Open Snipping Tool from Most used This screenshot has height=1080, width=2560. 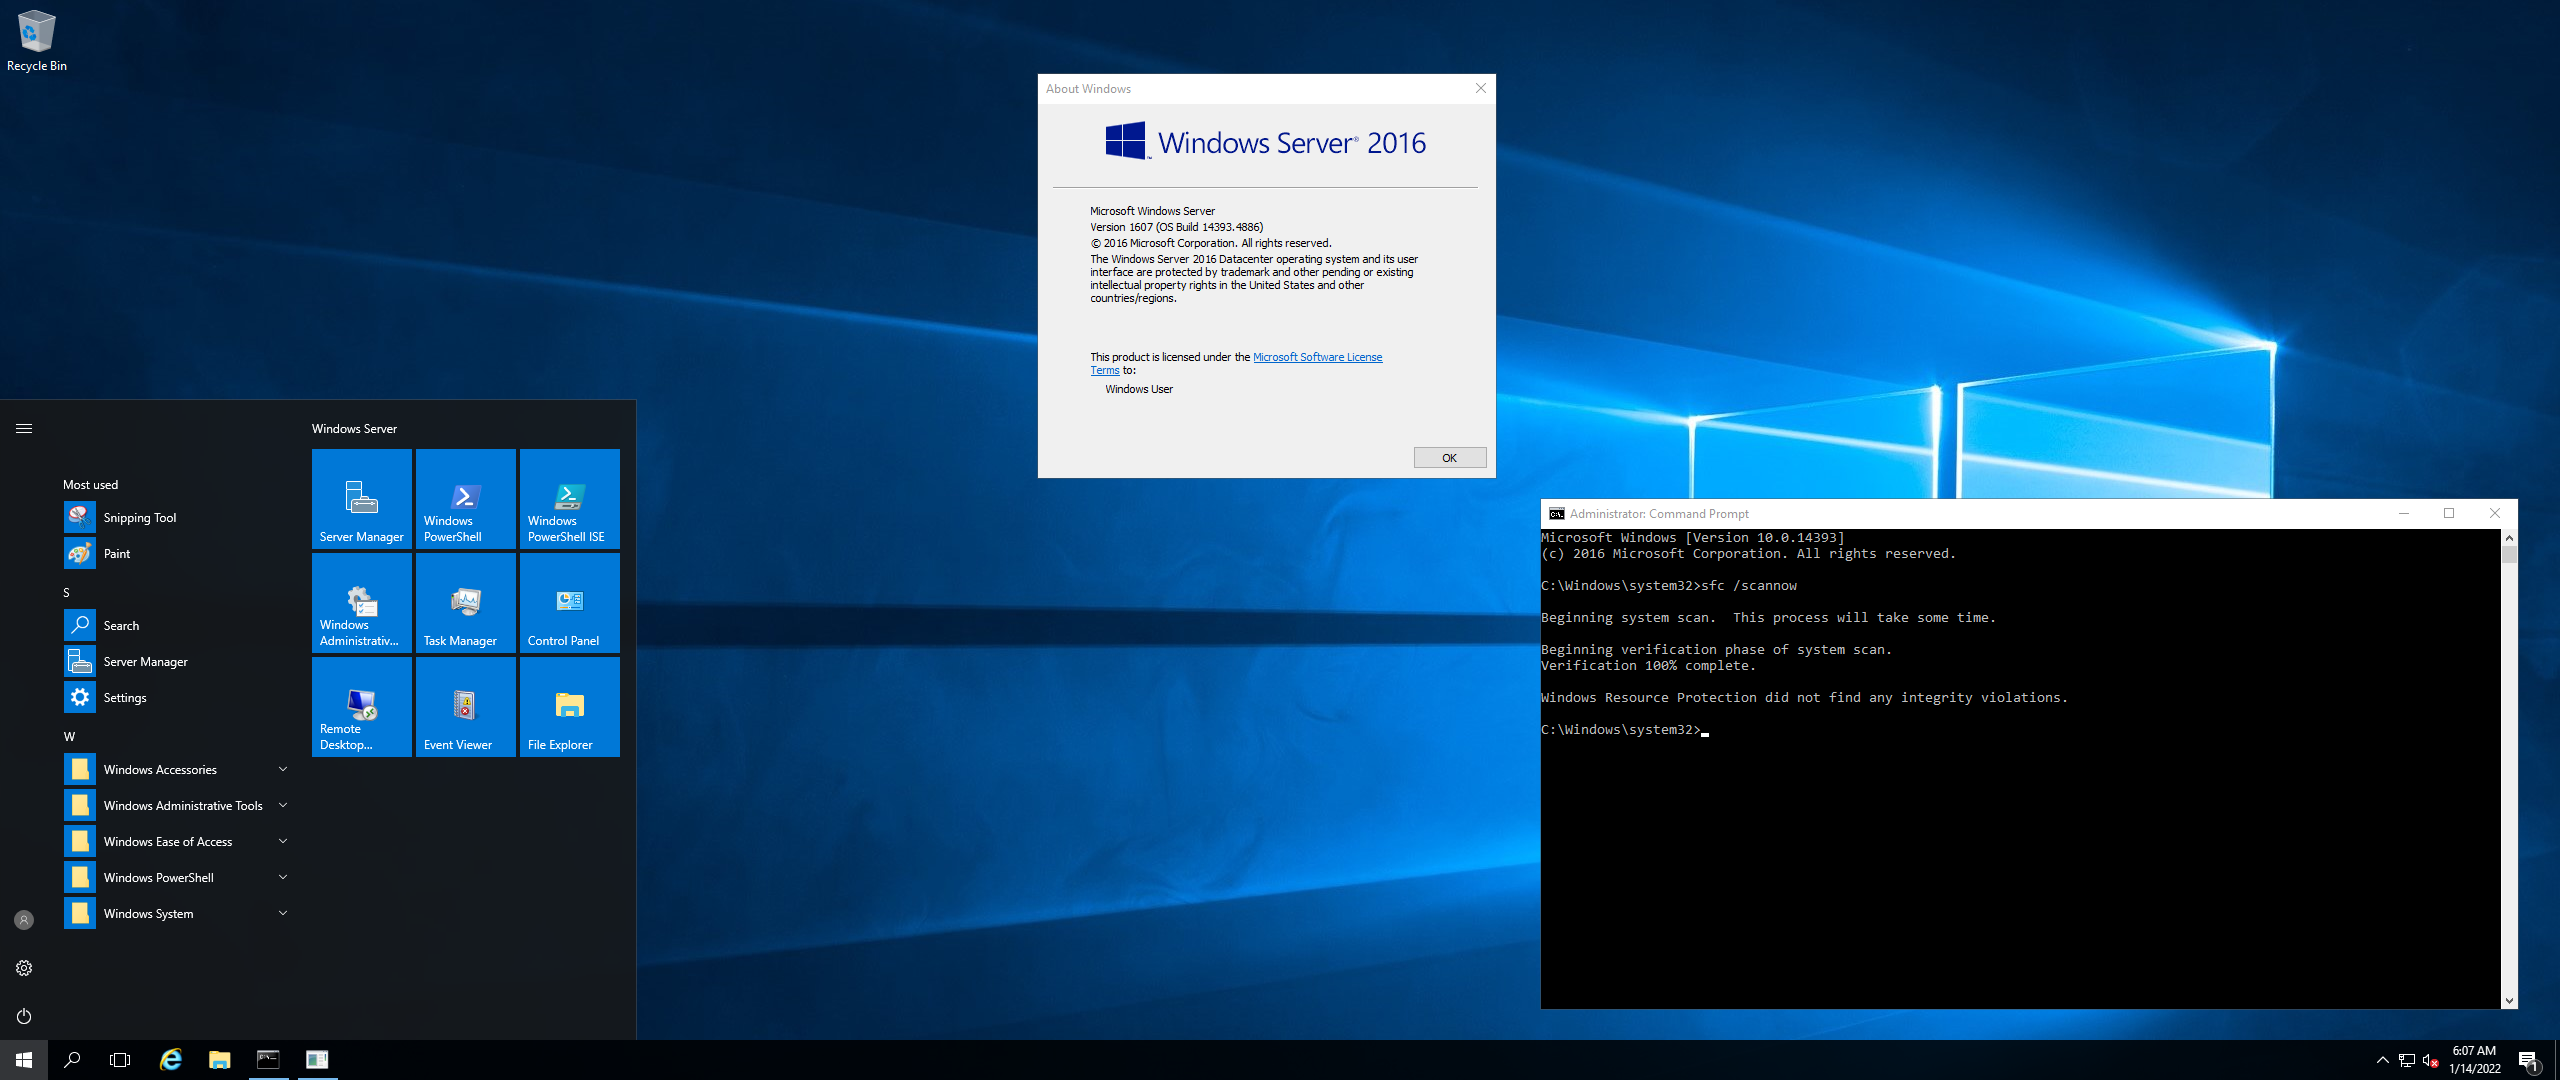(176, 517)
